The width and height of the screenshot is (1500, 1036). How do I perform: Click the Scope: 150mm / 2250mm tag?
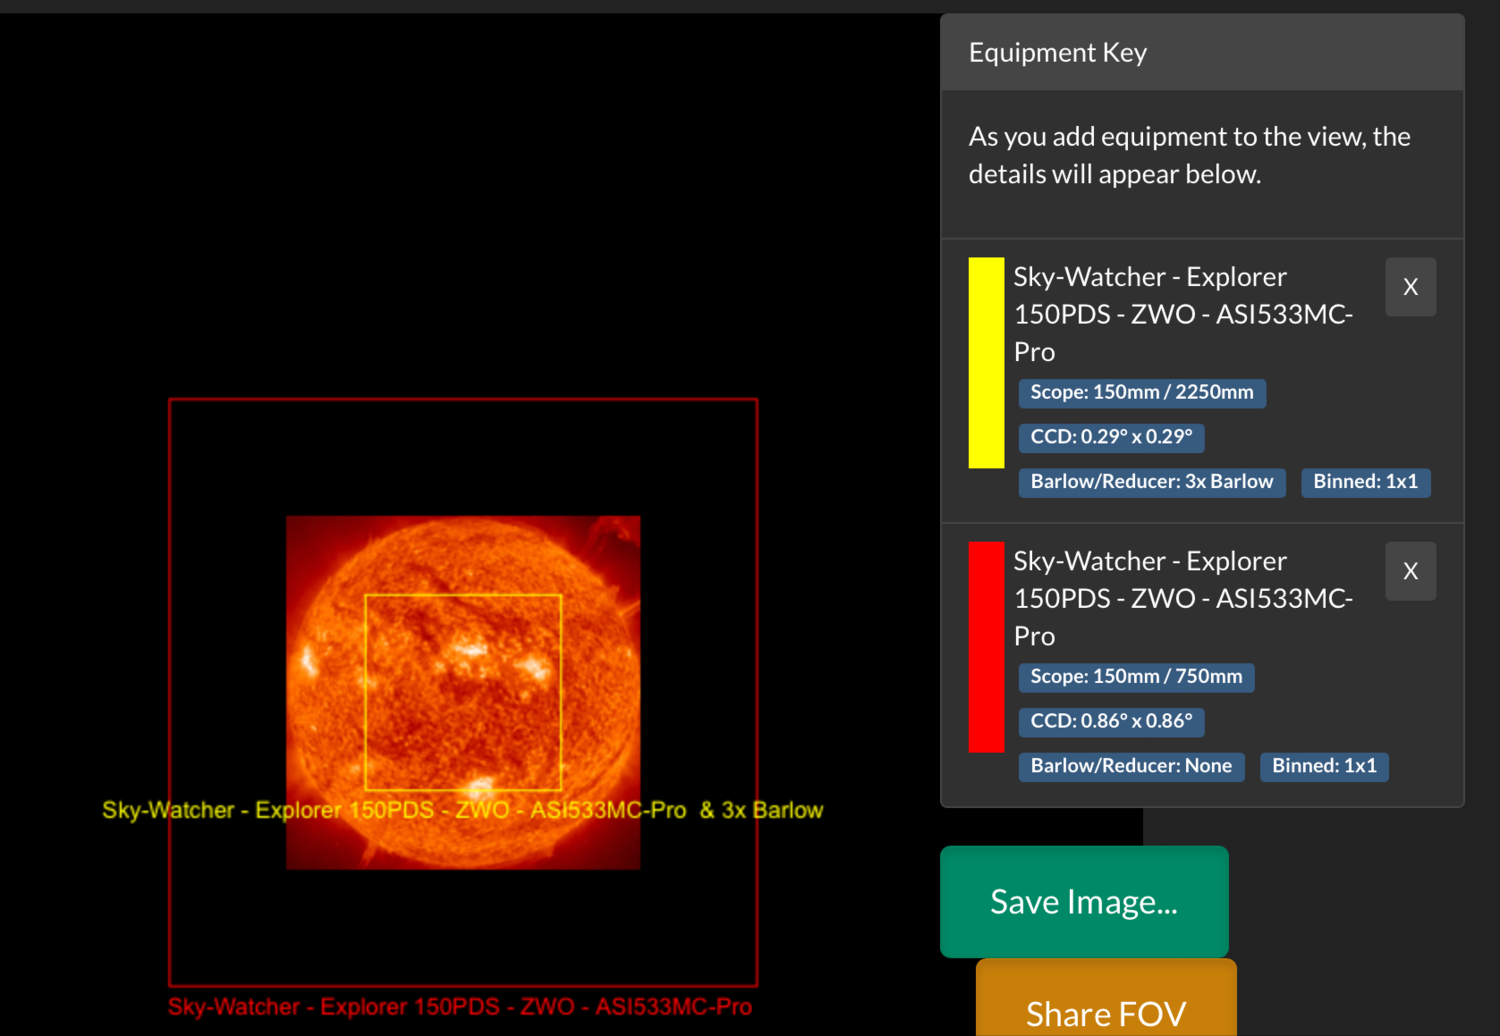tap(1142, 393)
